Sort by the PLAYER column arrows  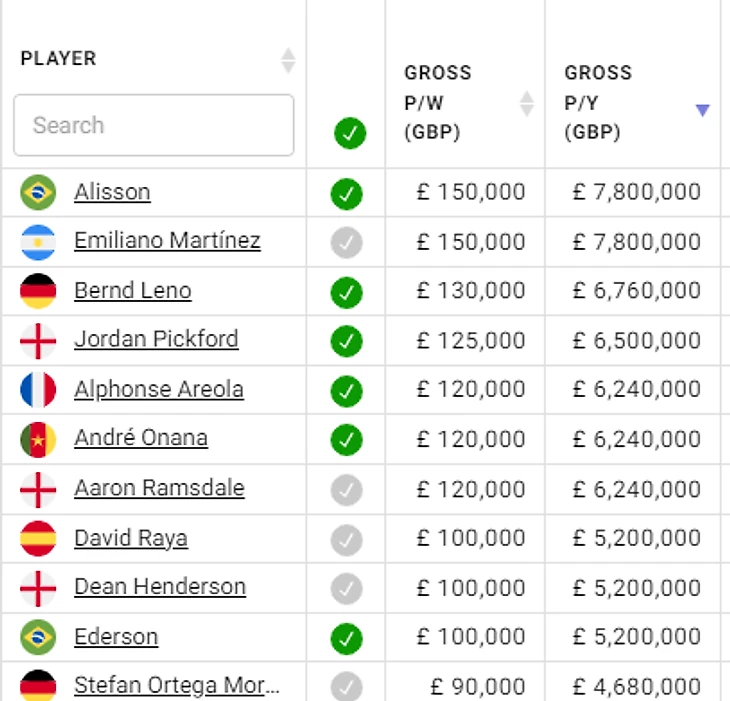click(288, 60)
